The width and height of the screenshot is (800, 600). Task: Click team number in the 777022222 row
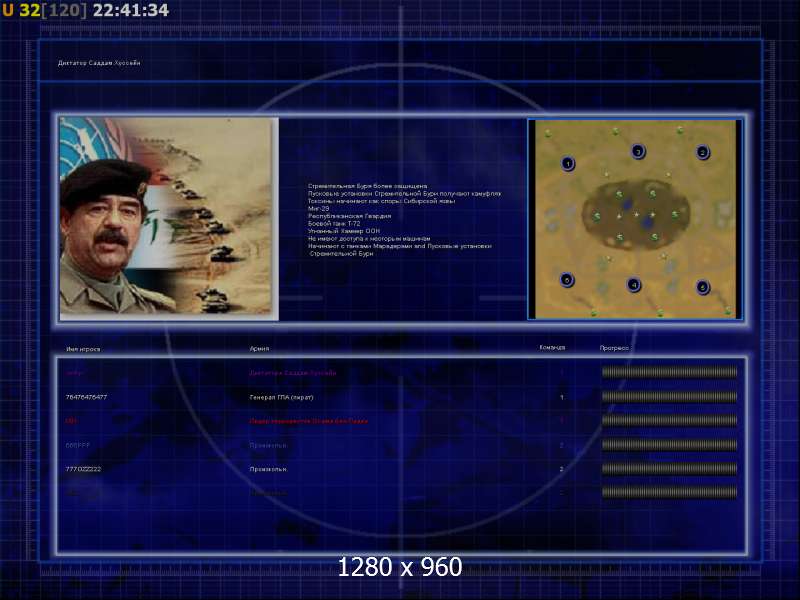coord(561,469)
